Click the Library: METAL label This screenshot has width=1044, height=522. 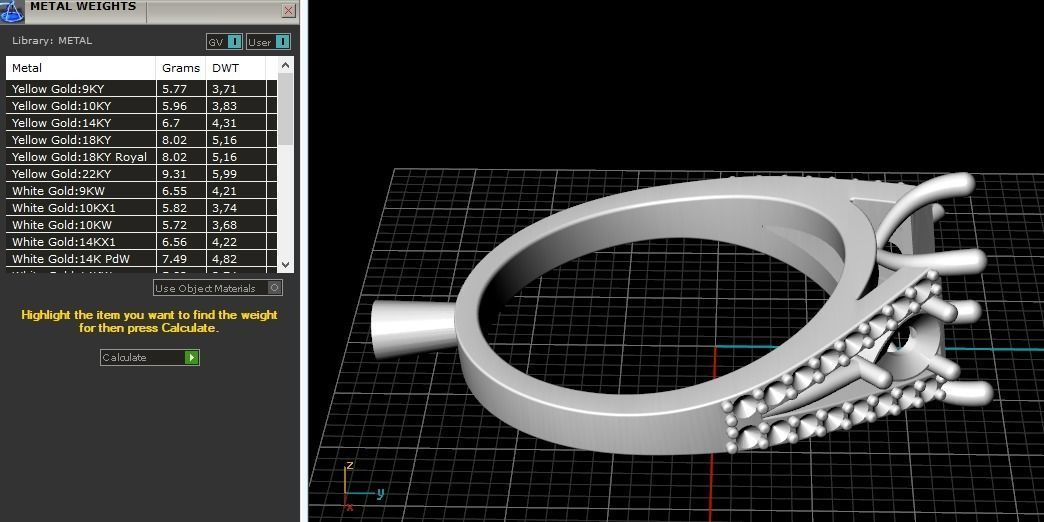52,41
